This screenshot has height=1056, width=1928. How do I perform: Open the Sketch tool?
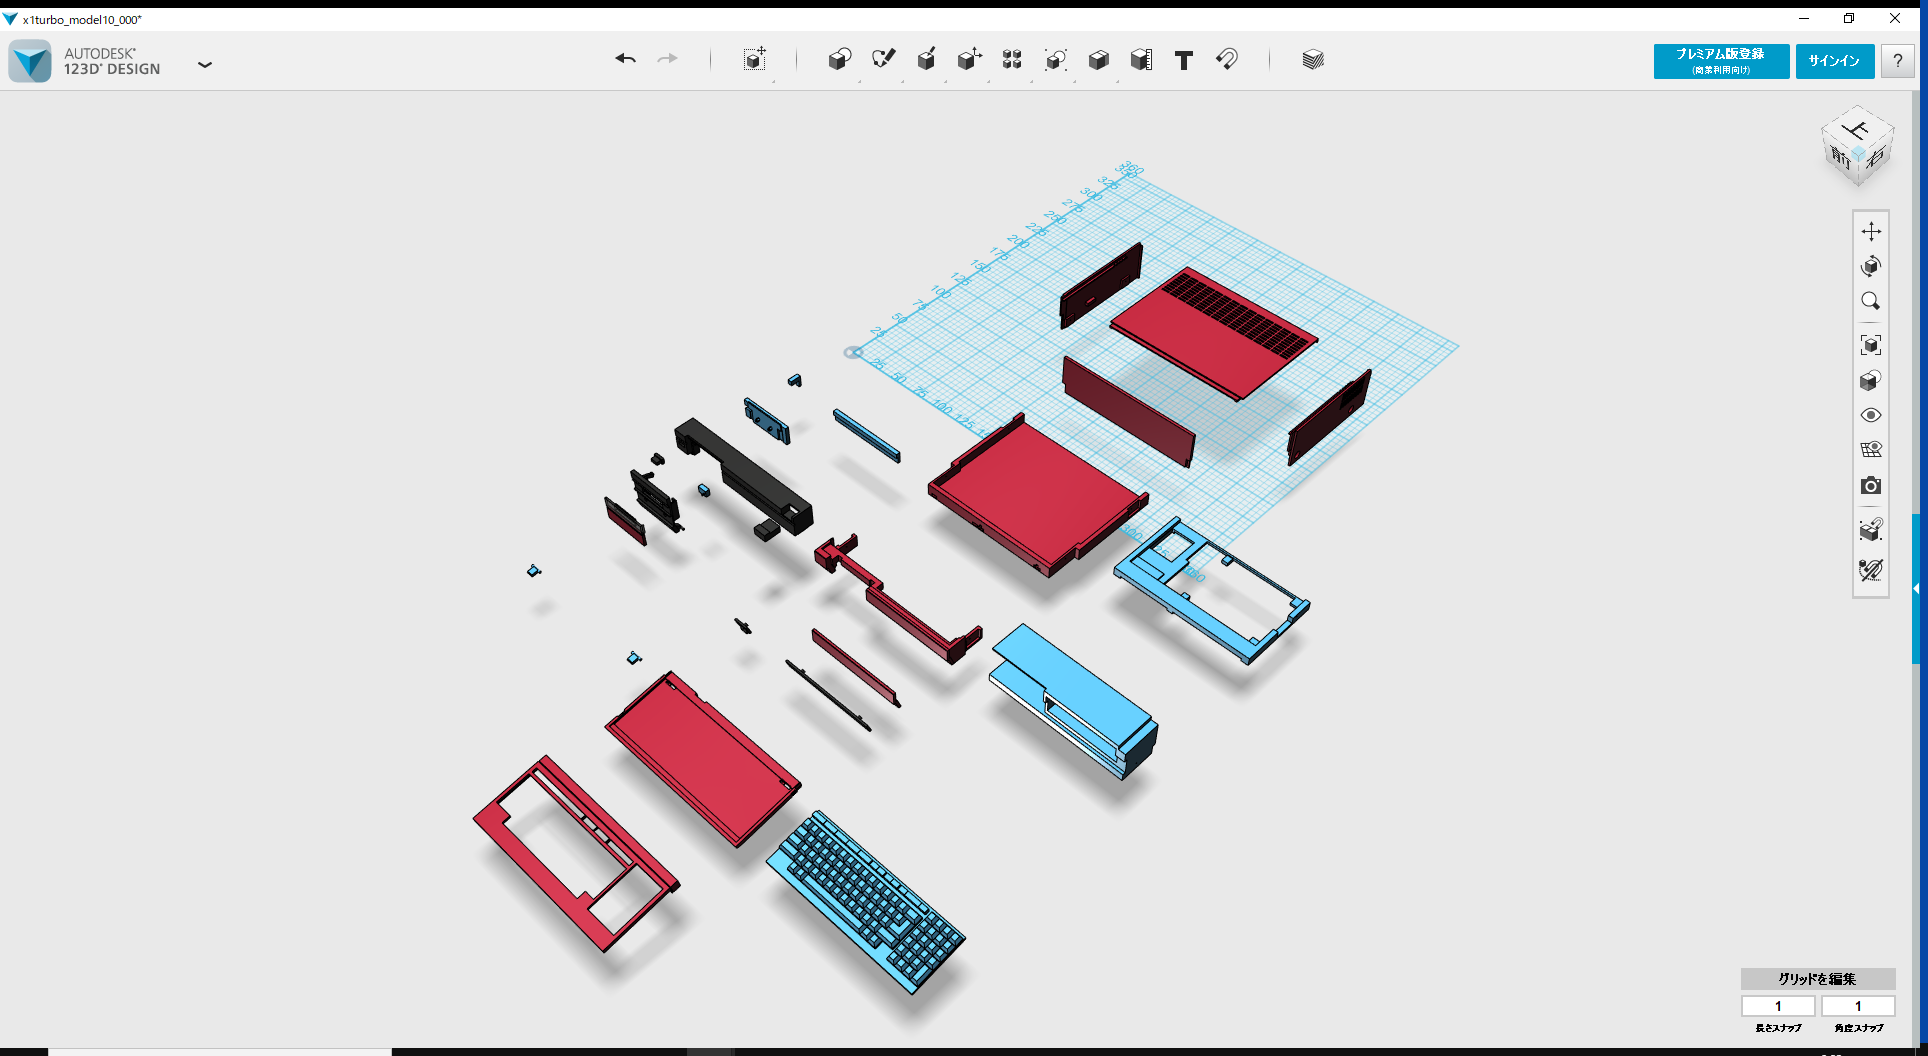click(883, 60)
